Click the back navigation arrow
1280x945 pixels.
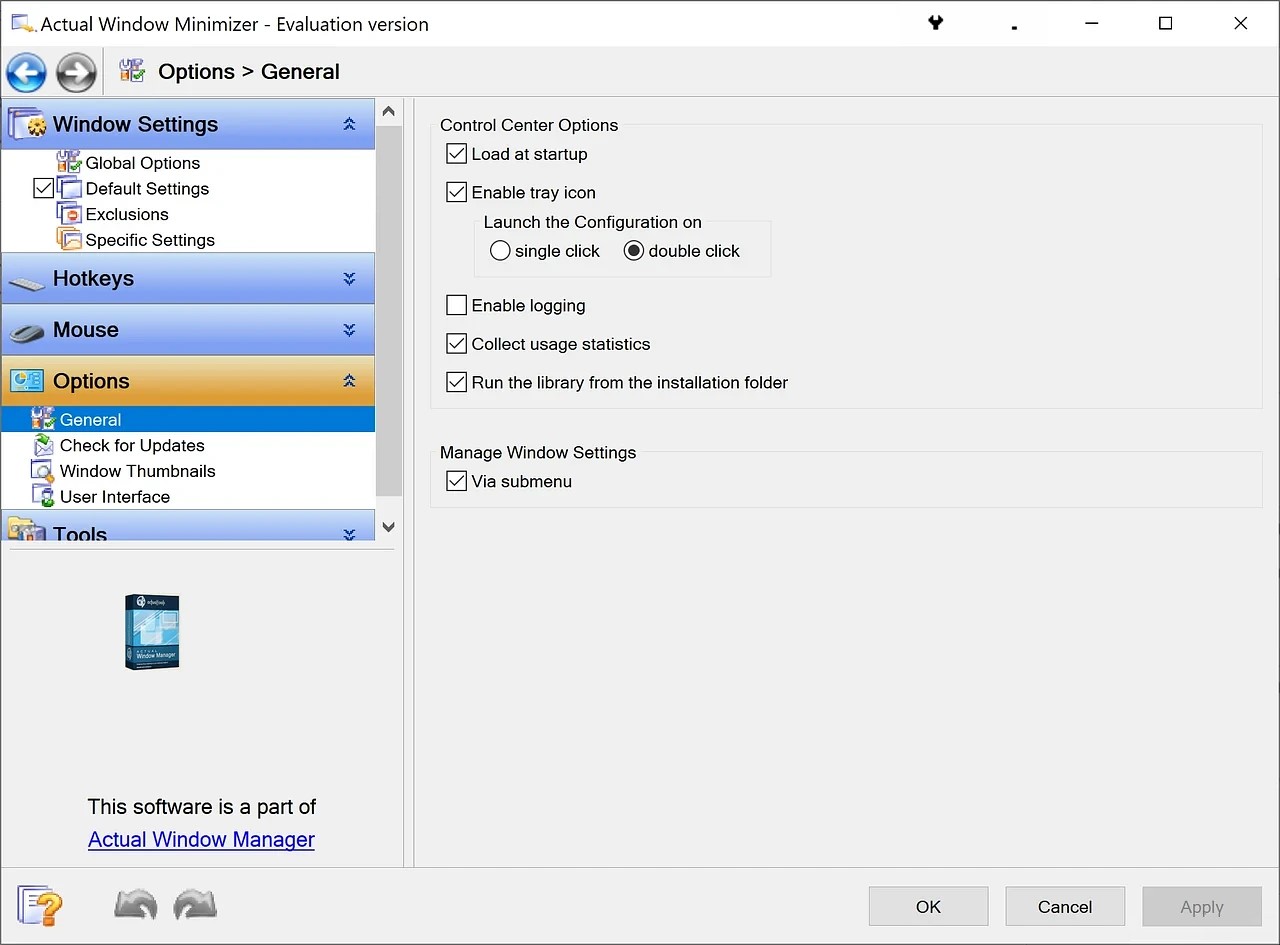[26, 72]
